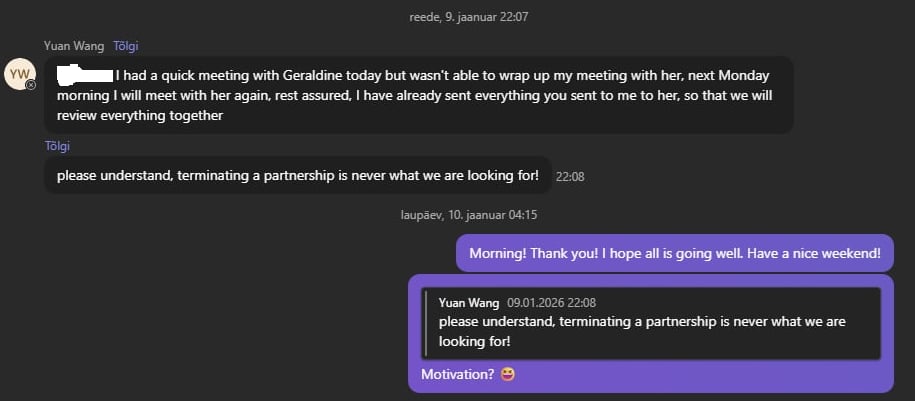Click Tõlgi link beside Yuan Wang's name
This screenshot has height=401, width=915.
(126, 46)
